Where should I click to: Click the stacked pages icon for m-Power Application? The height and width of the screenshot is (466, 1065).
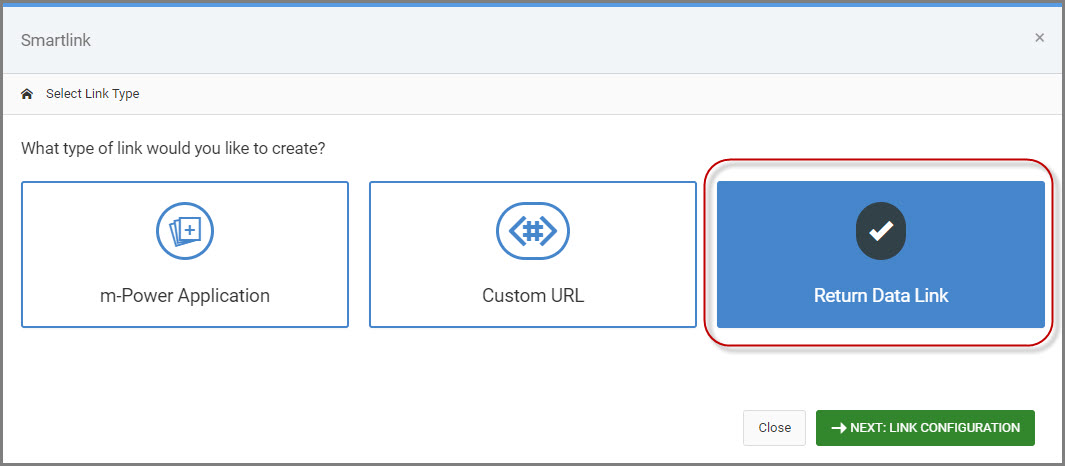(185, 232)
